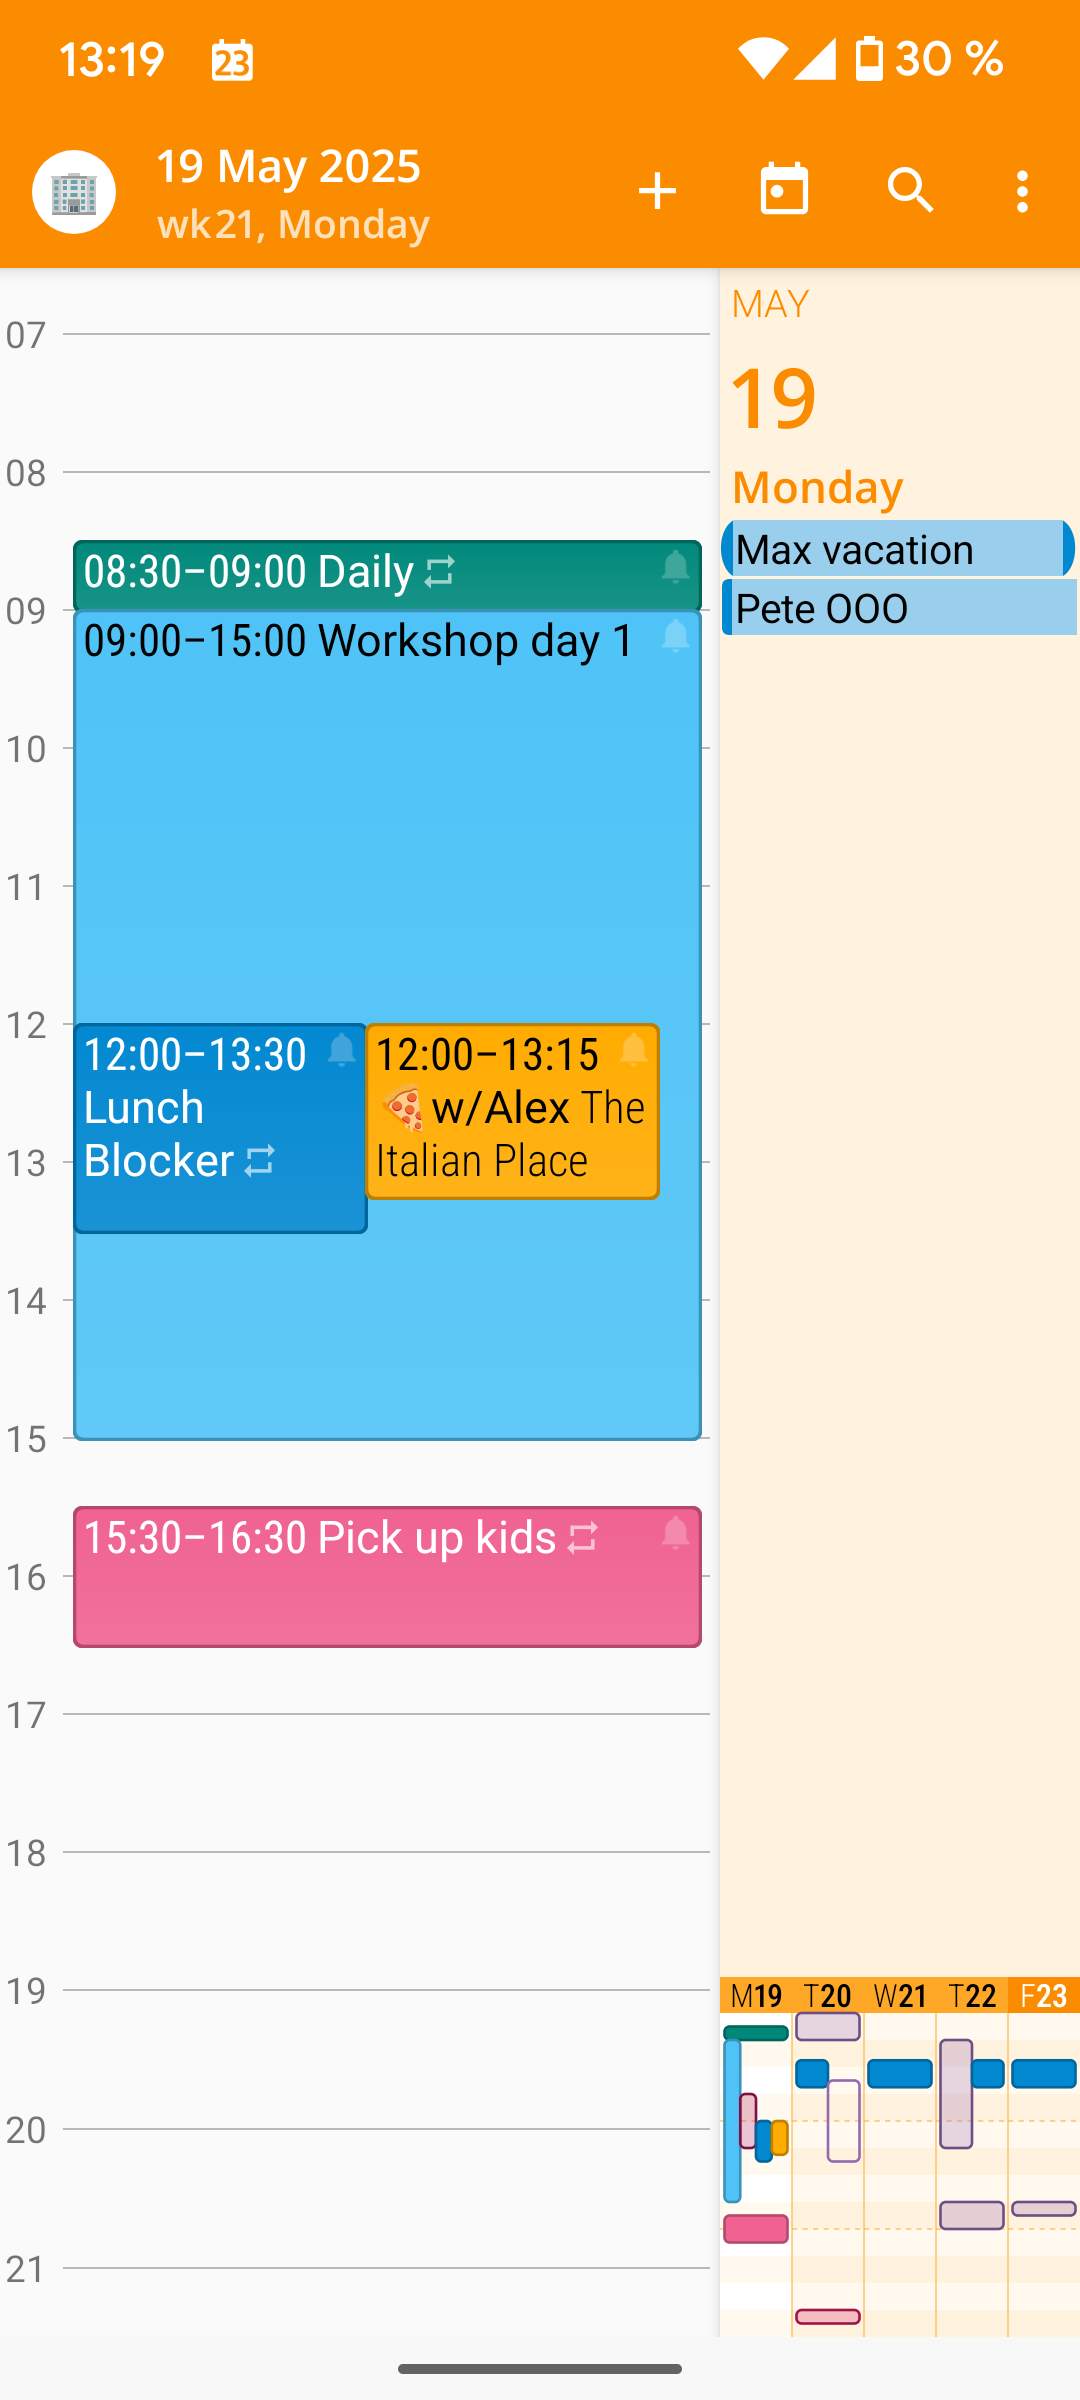Select T20 in the week mini view
The width and height of the screenshot is (1080, 2400).
[x=828, y=1996]
